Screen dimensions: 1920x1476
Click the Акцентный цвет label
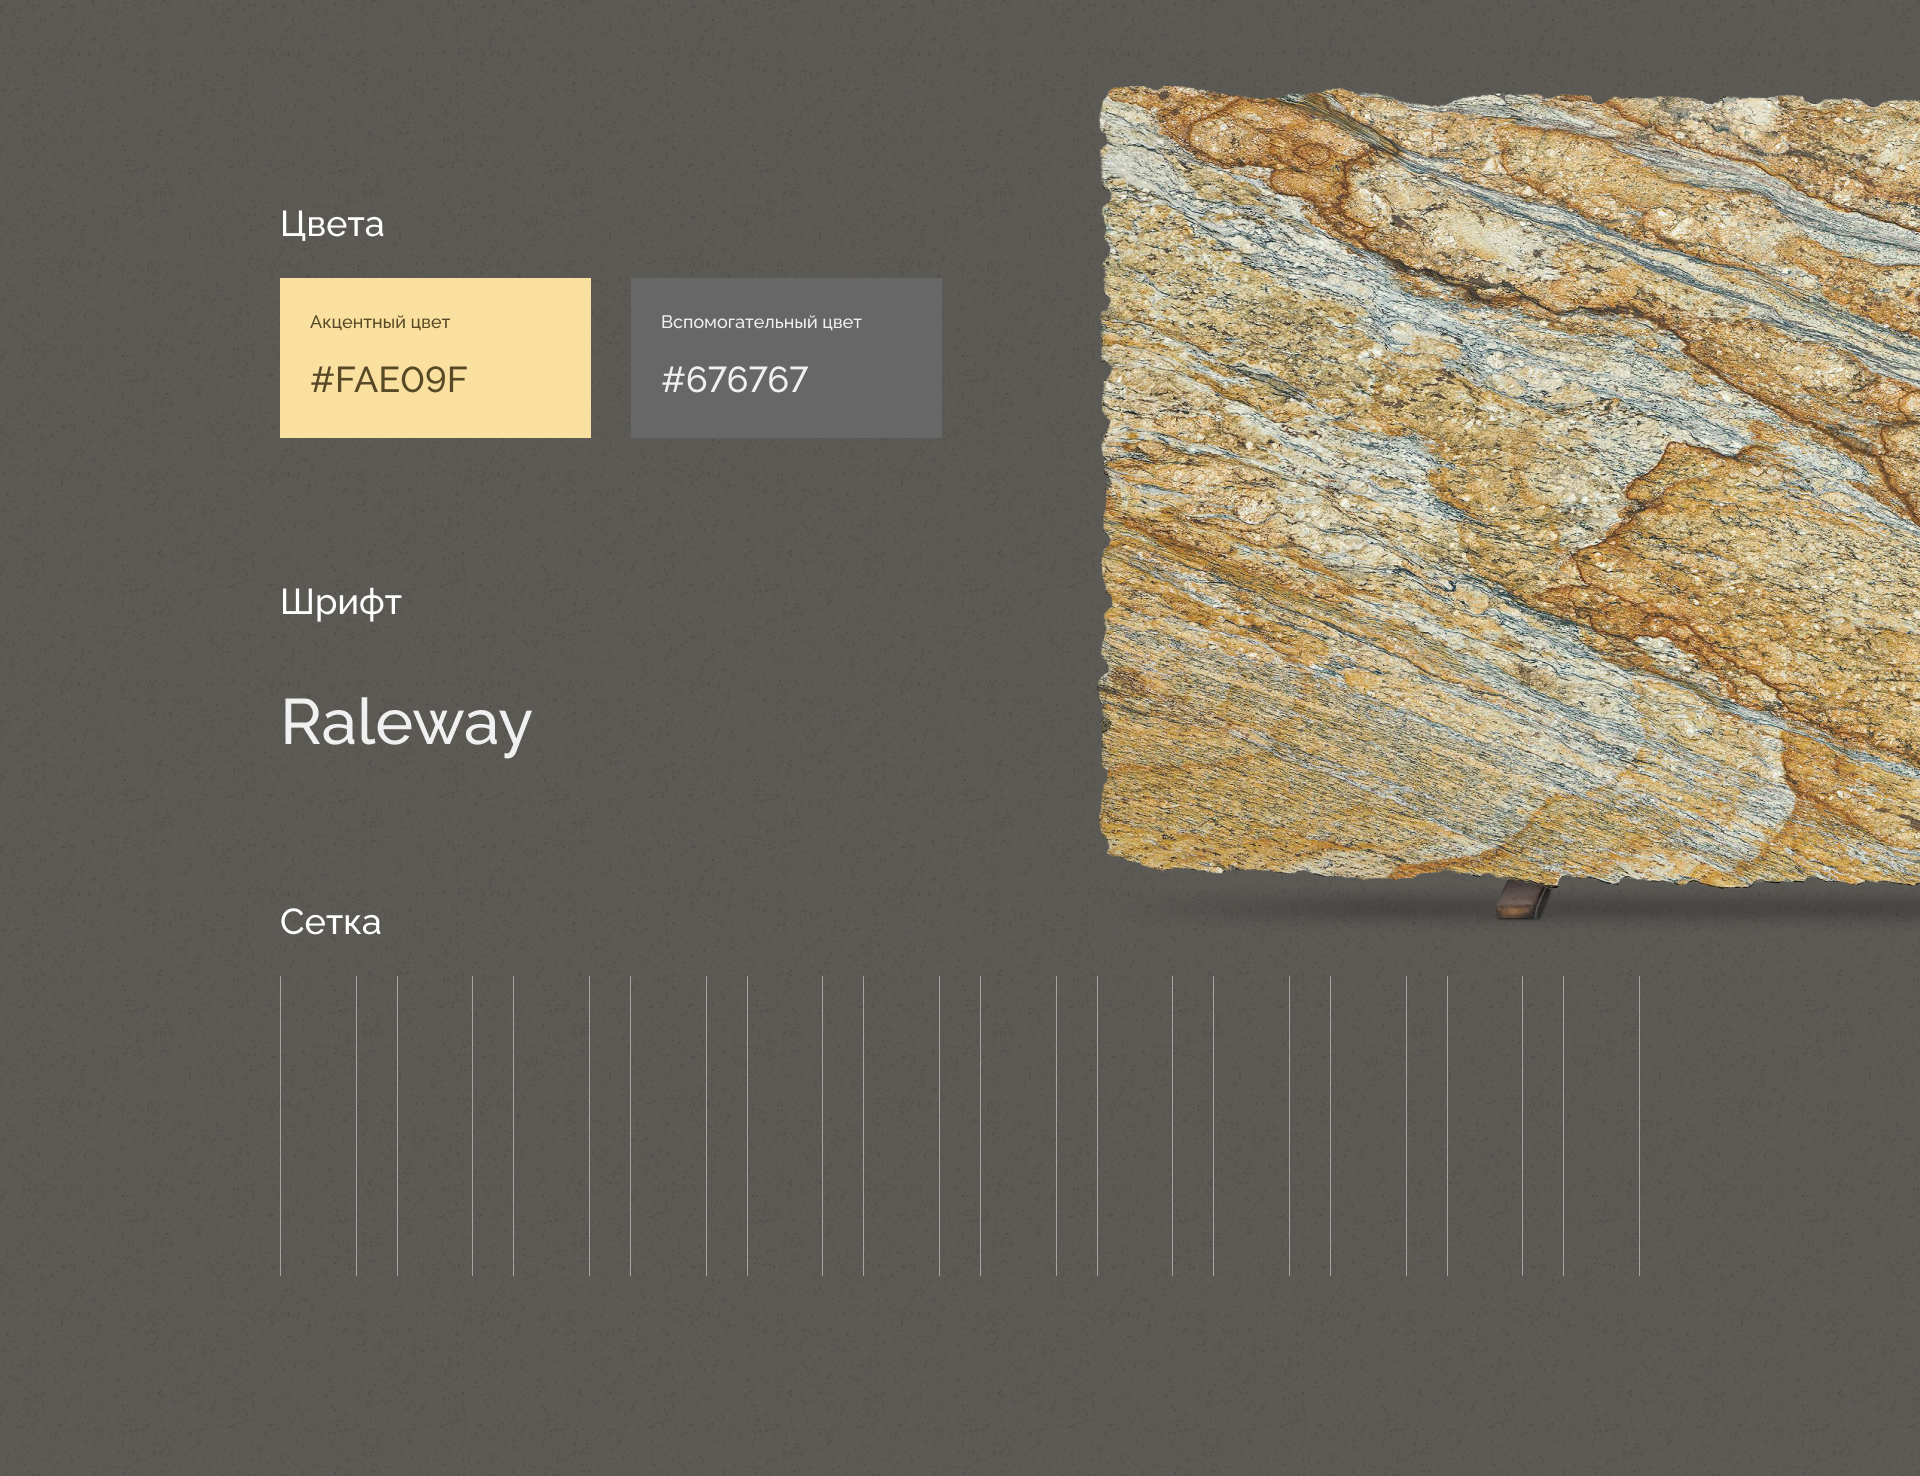380,322
